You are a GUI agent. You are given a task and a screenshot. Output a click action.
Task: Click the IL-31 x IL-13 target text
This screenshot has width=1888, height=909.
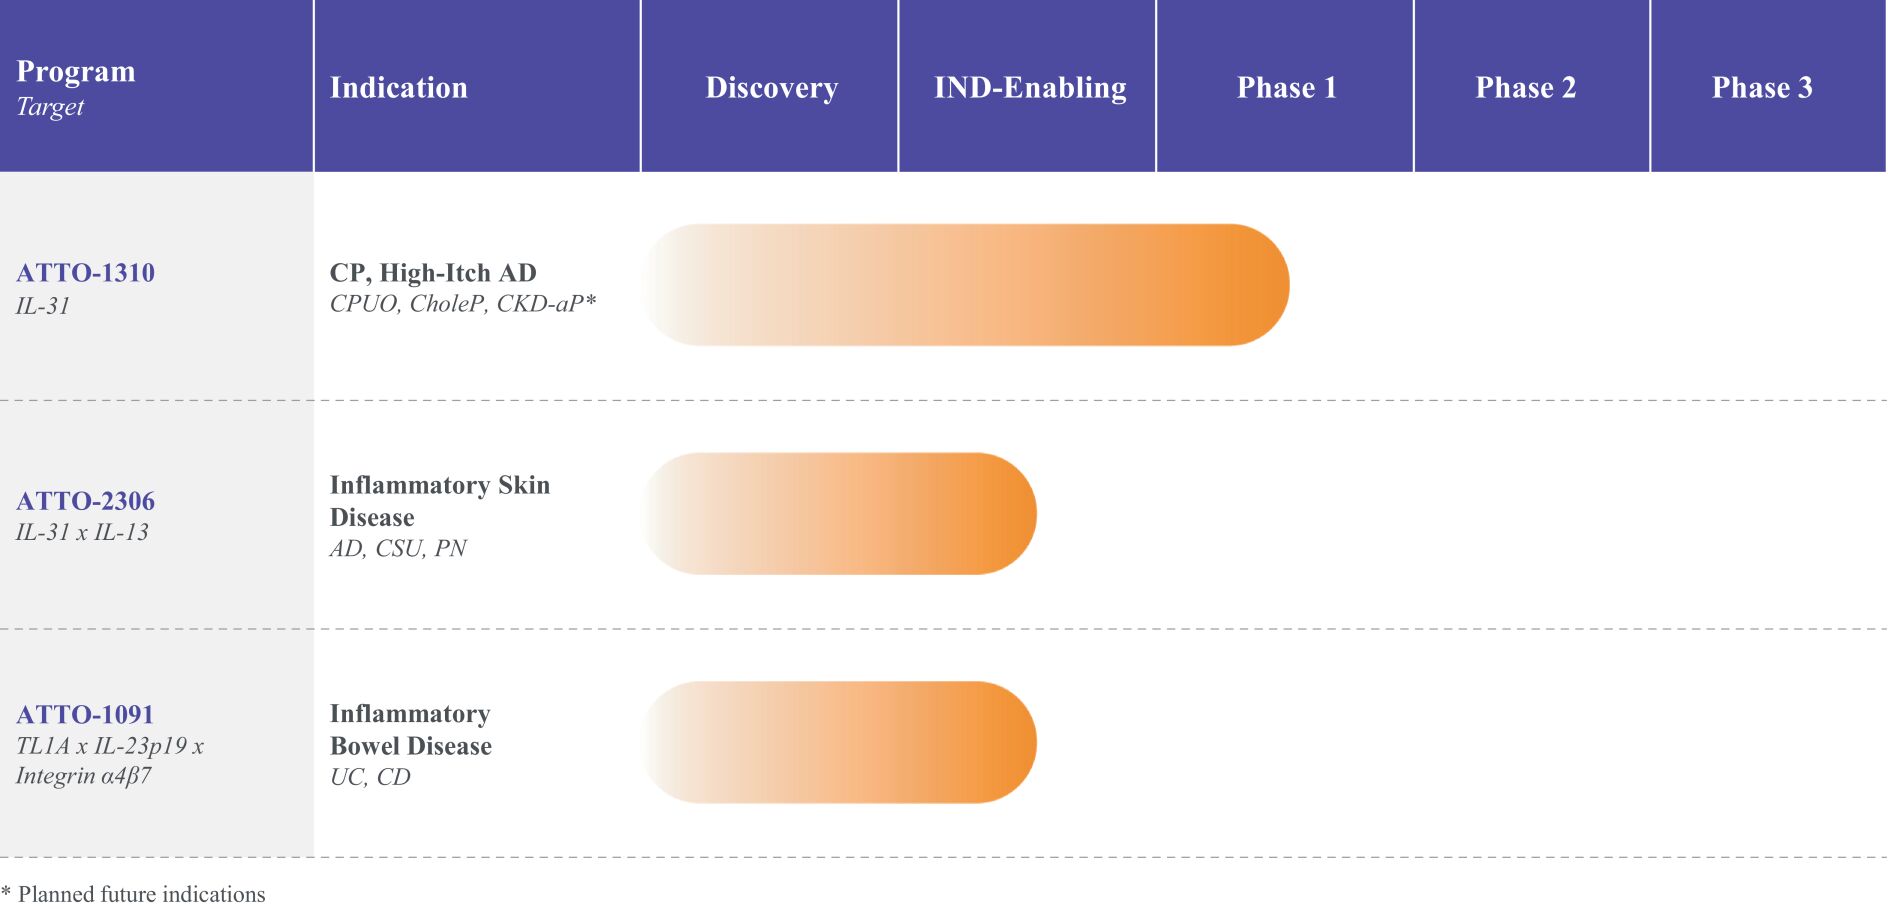coord(82,532)
